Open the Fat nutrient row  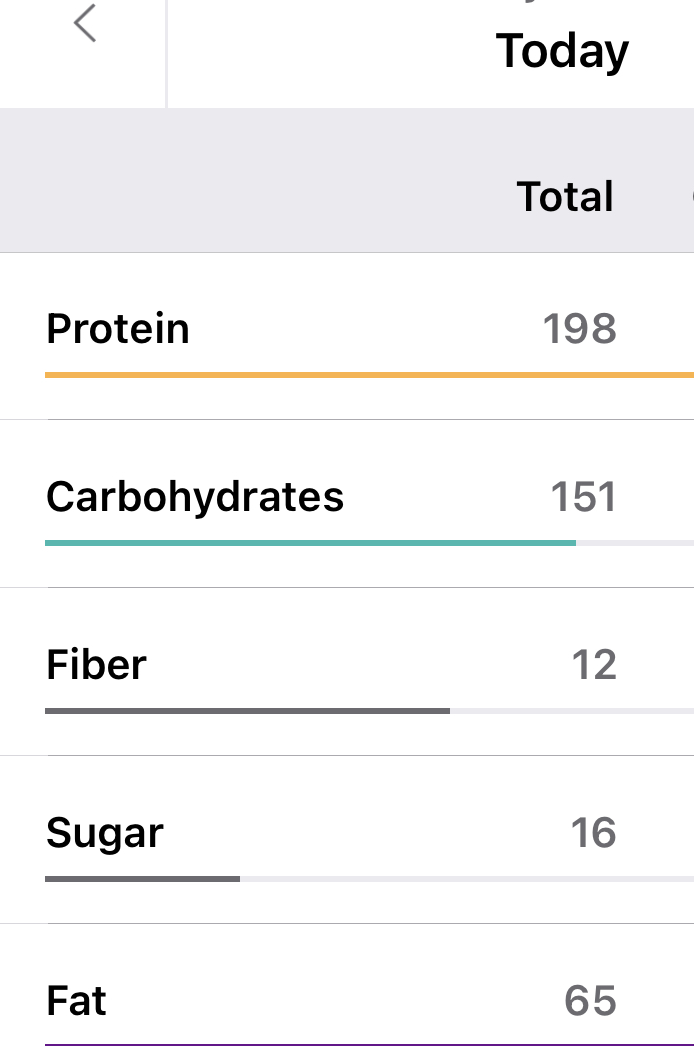coord(76,1001)
